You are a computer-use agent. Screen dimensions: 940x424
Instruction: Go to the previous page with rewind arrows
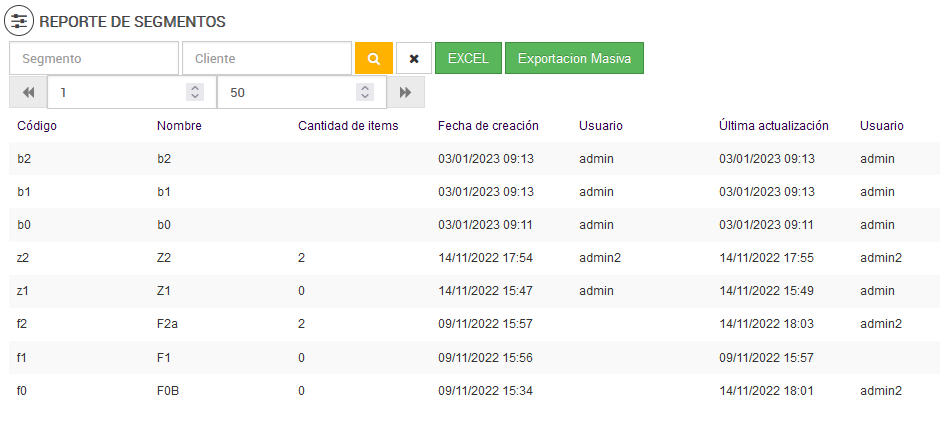[x=28, y=92]
